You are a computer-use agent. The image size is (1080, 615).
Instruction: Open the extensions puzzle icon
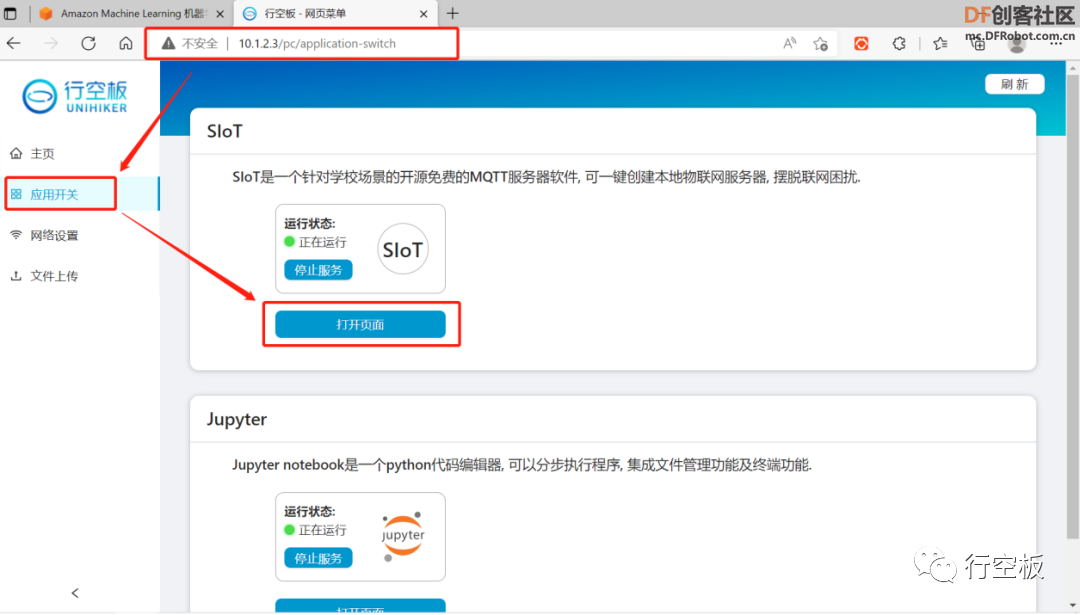coord(899,43)
